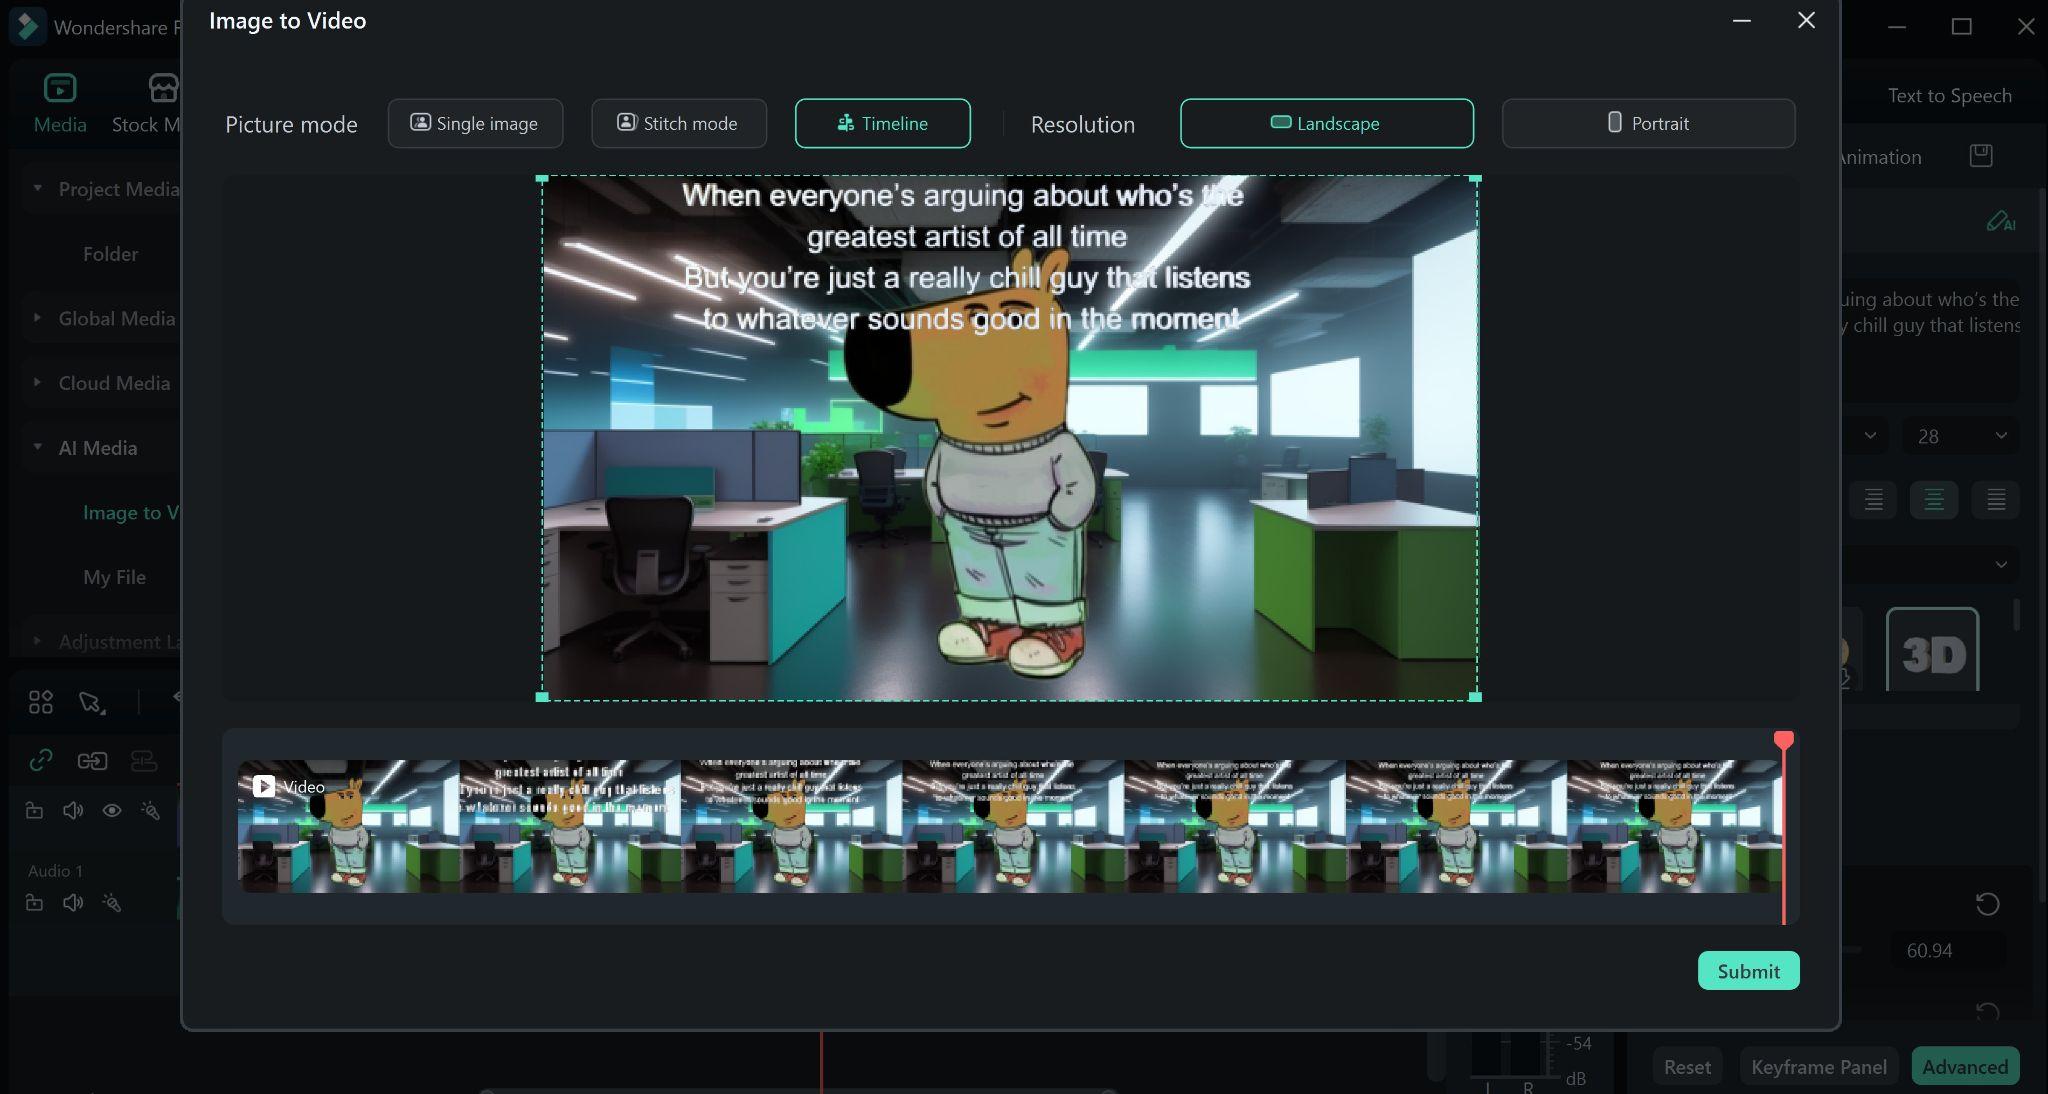Click the text content input box
The width and height of the screenshot is (2048, 1094).
tap(1930, 340)
